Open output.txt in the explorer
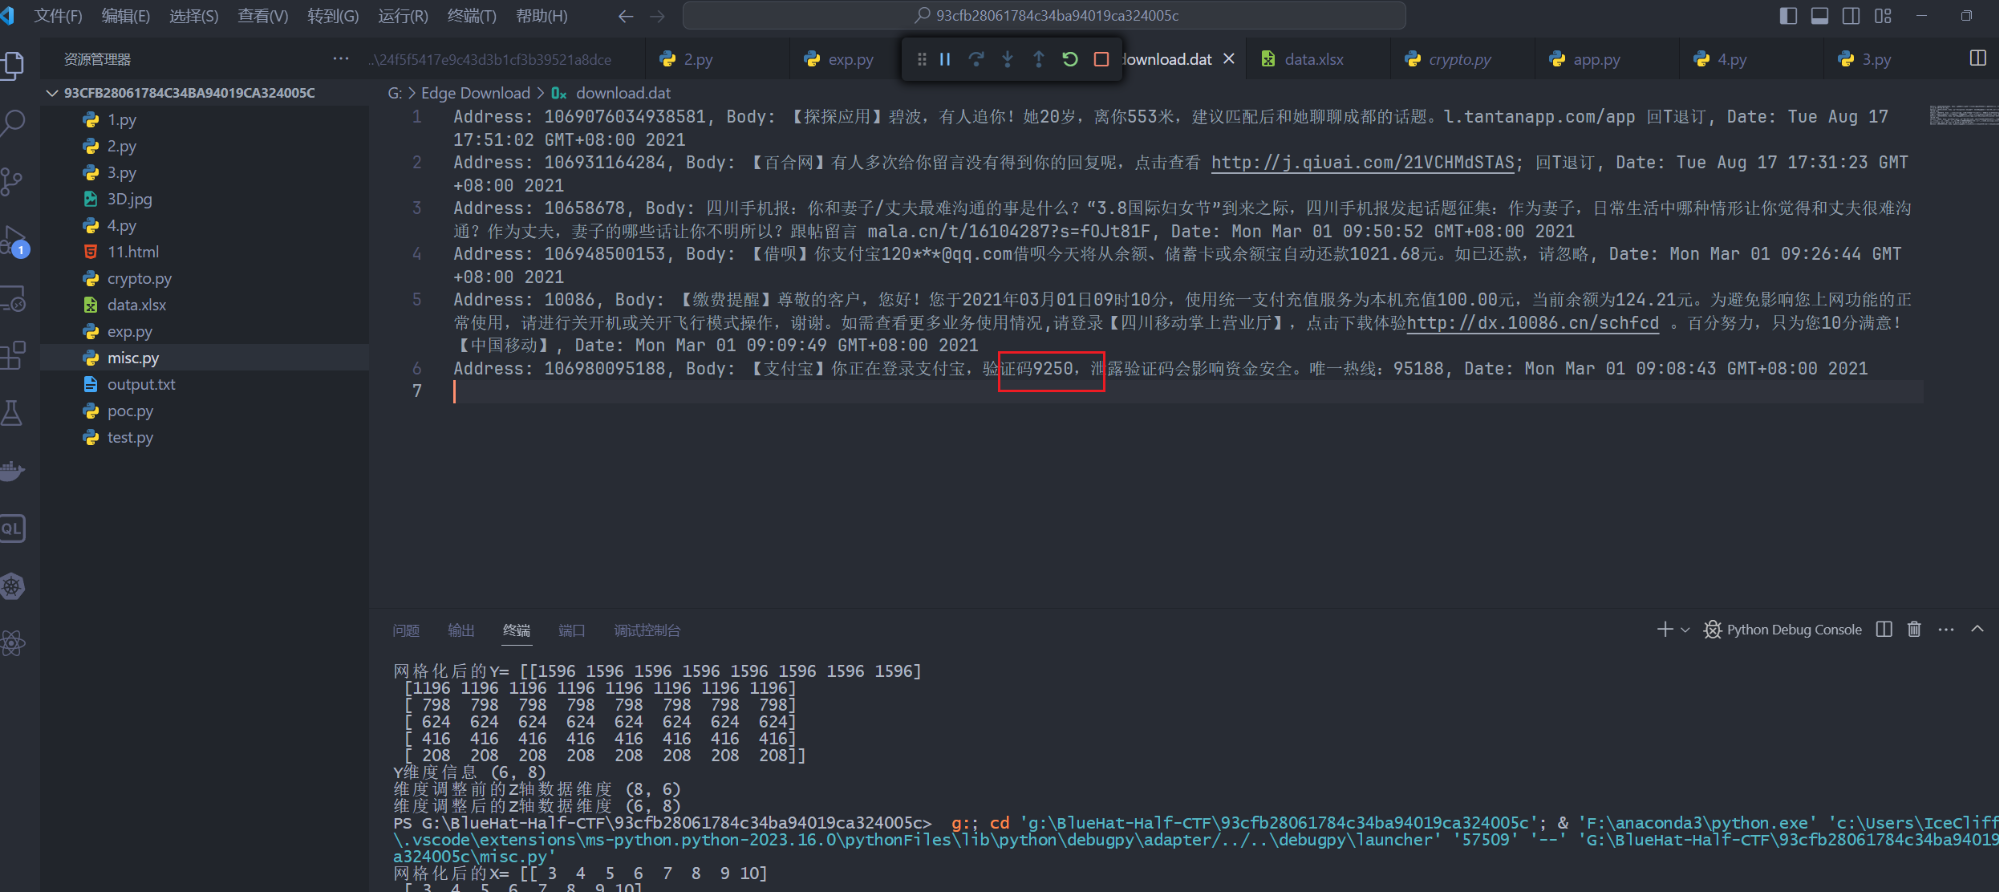Image resolution: width=1999 pixels, height=892 pixels. (205, 384)
